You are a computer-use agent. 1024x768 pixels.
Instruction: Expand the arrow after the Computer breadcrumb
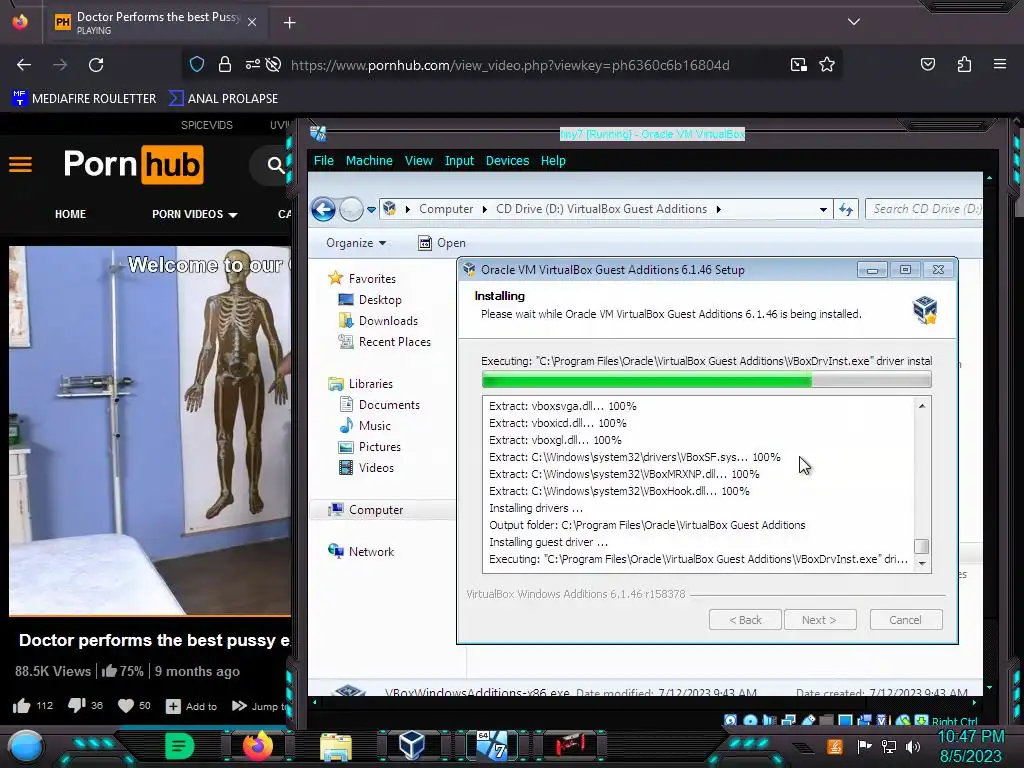(x=485, y=209)
